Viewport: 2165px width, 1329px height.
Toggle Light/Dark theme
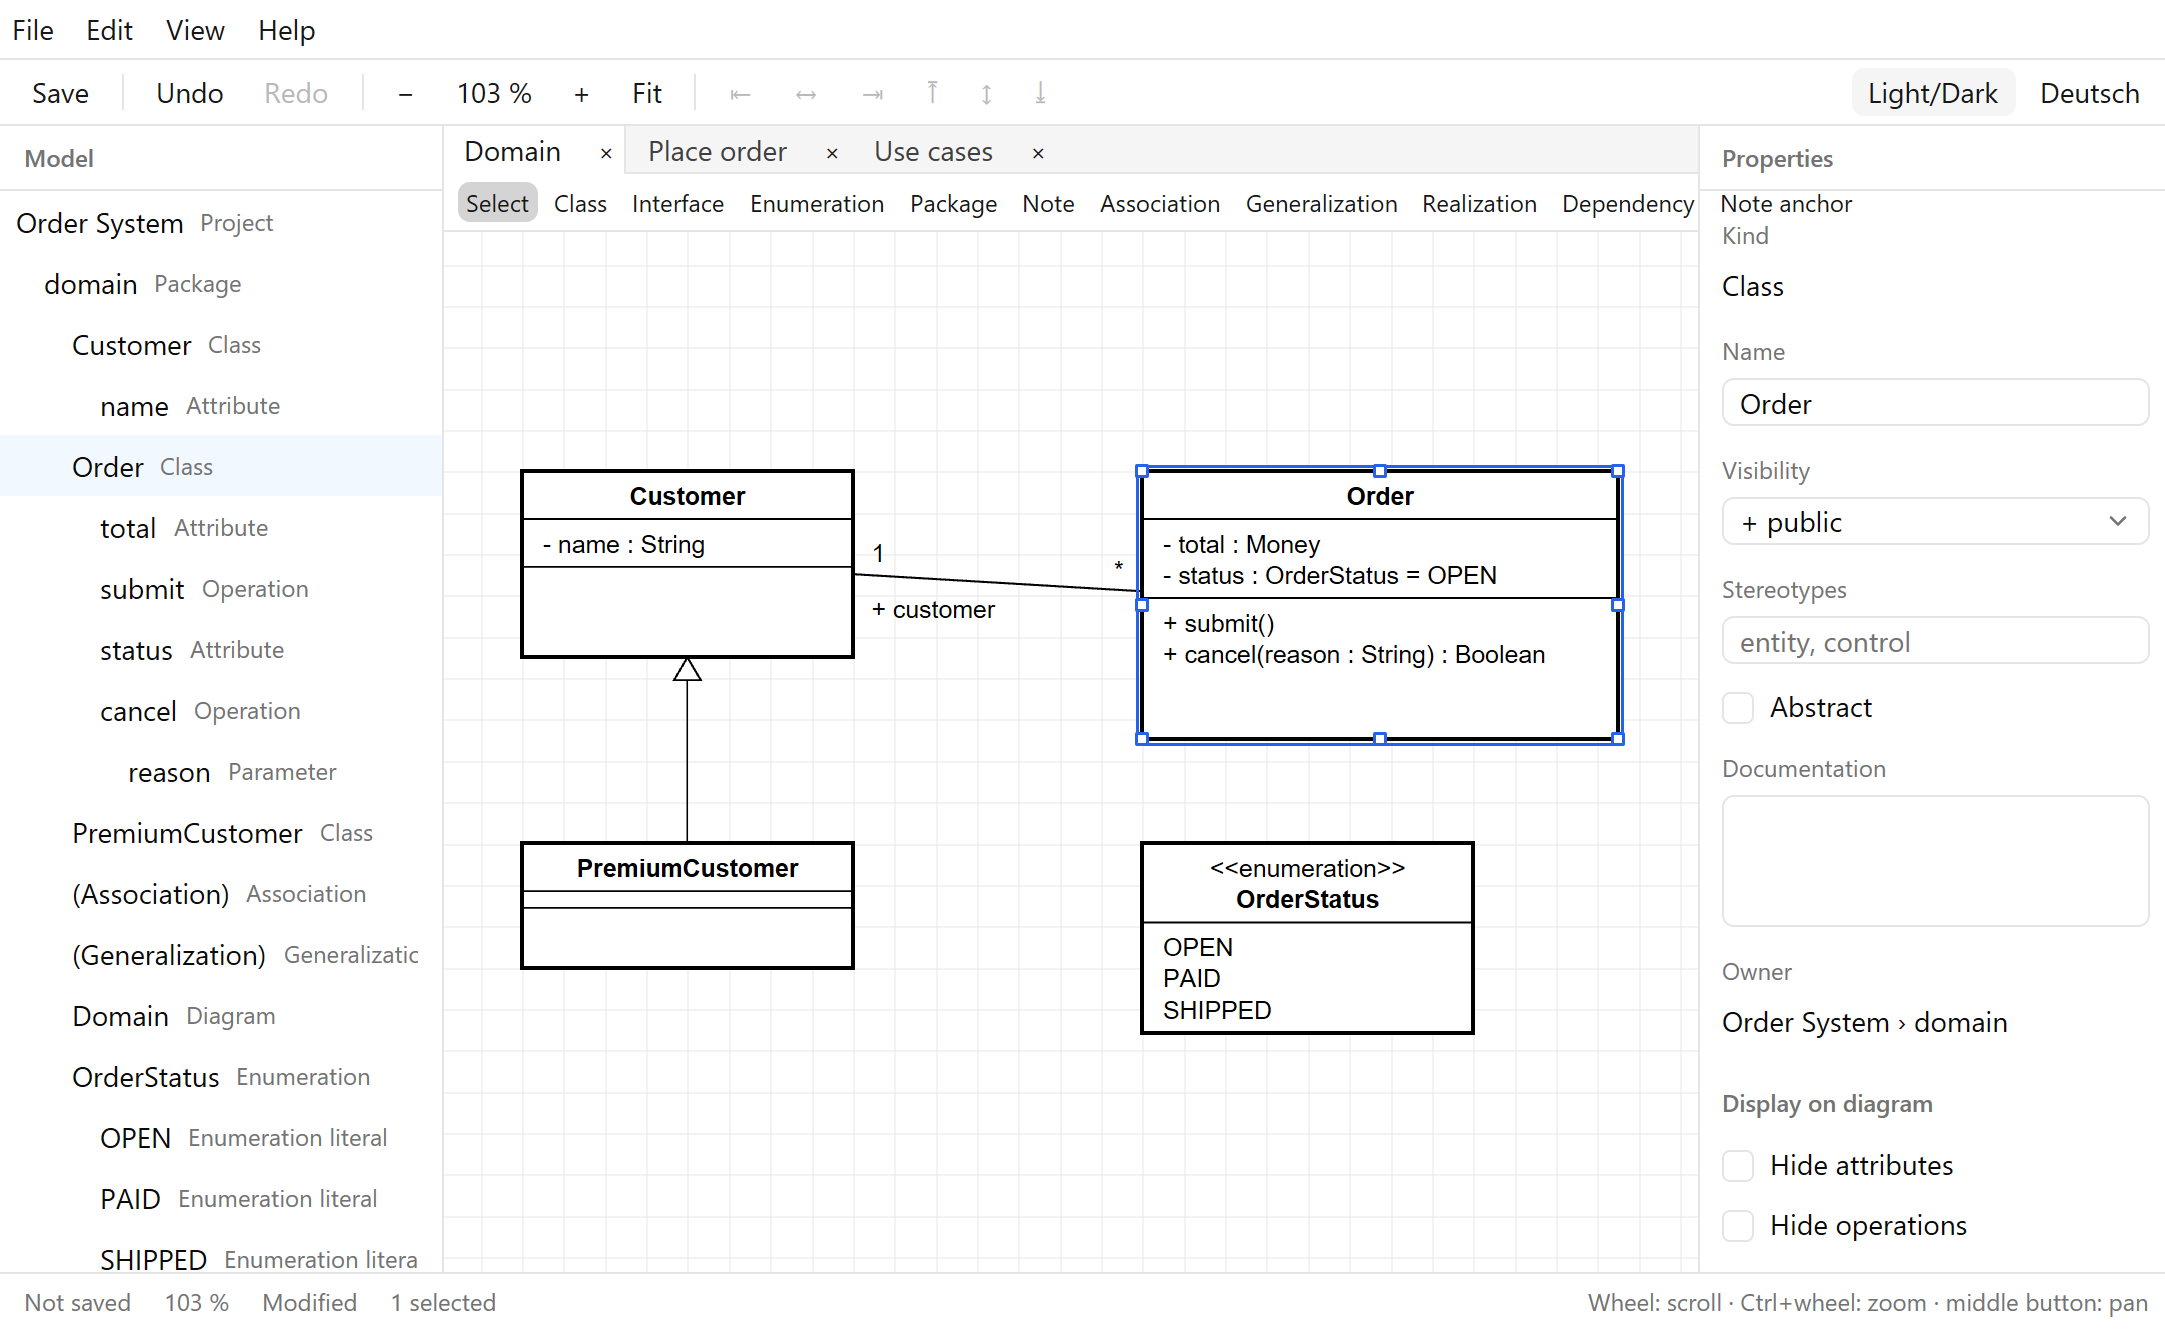(x=1932, y=94)
